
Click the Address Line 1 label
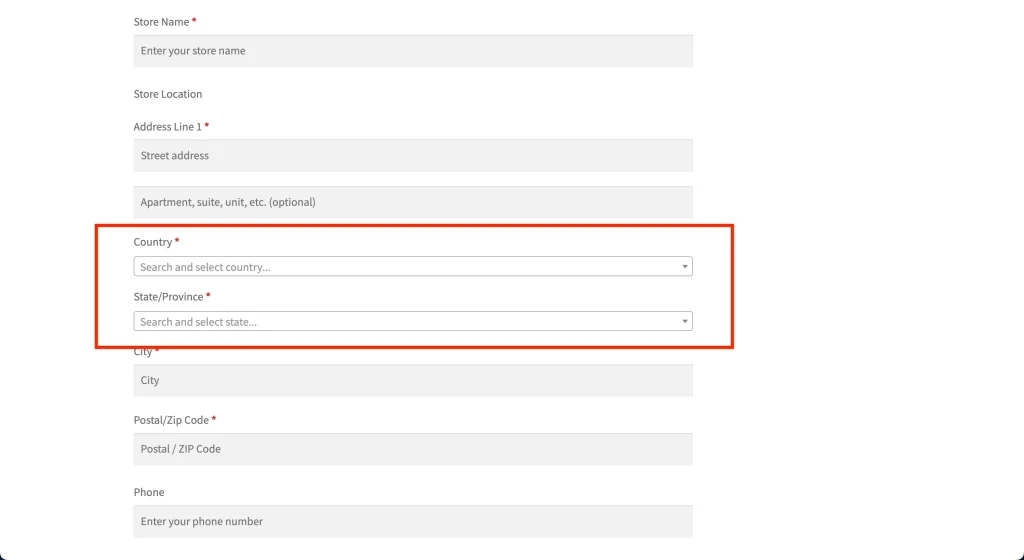point(167,127)
